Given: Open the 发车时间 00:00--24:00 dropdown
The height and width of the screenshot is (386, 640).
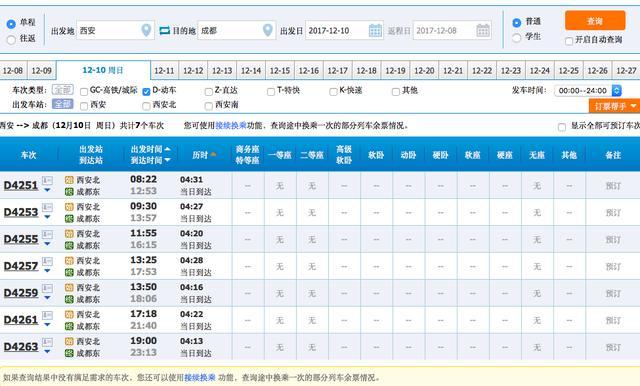Looking at the screenshot, I should click(x=587, y=91).
